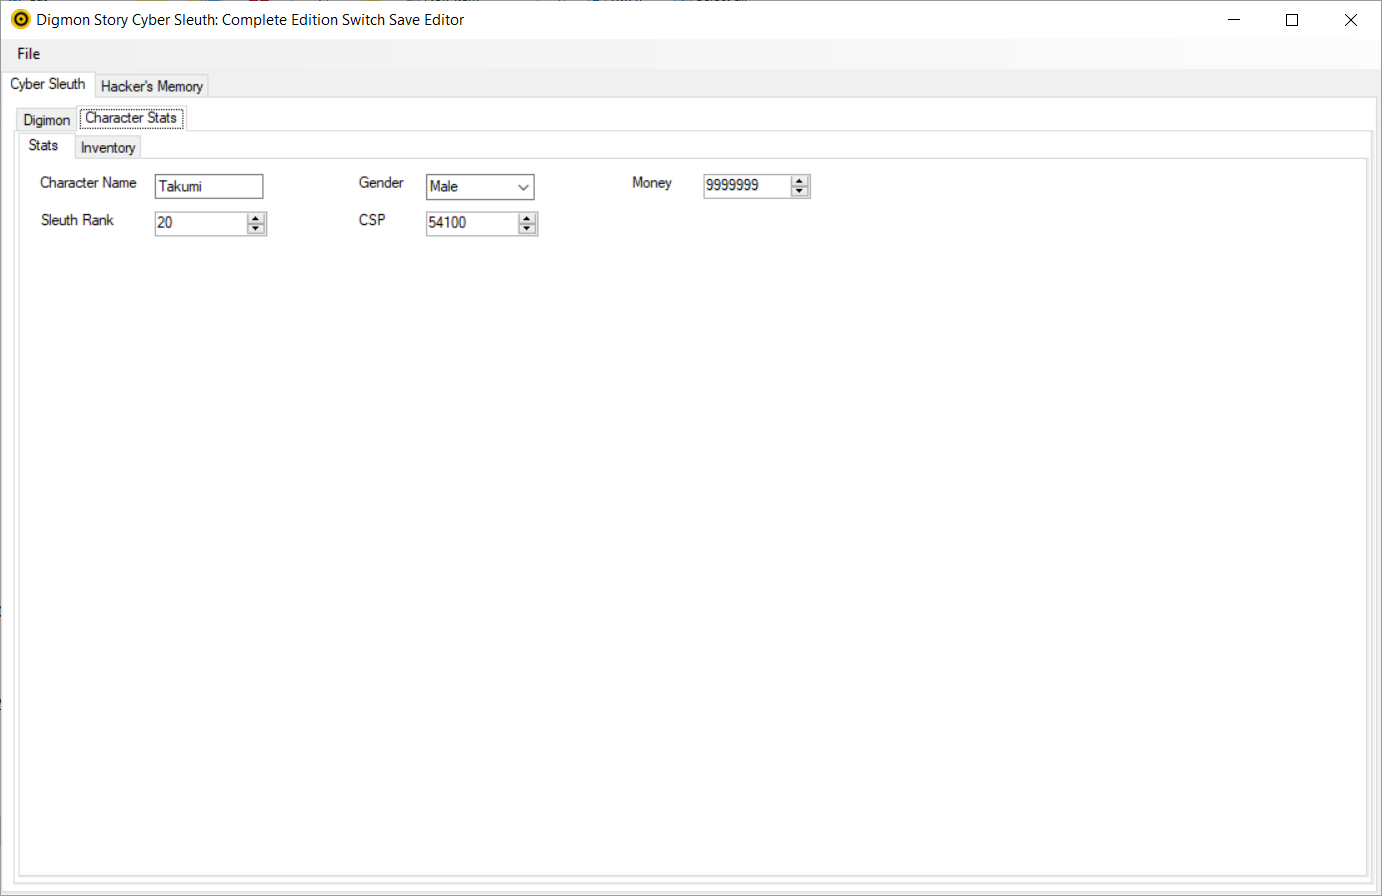Click the Character Name label

[x=88, y=183]
